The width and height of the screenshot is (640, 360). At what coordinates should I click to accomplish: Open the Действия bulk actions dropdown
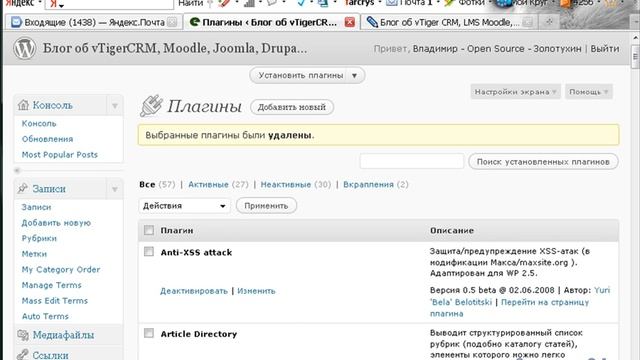[x=184, y=206]
